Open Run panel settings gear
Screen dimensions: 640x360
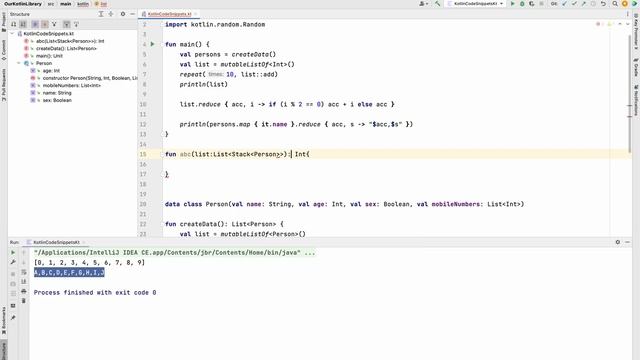pyautogui.click(x=618, y=242)
